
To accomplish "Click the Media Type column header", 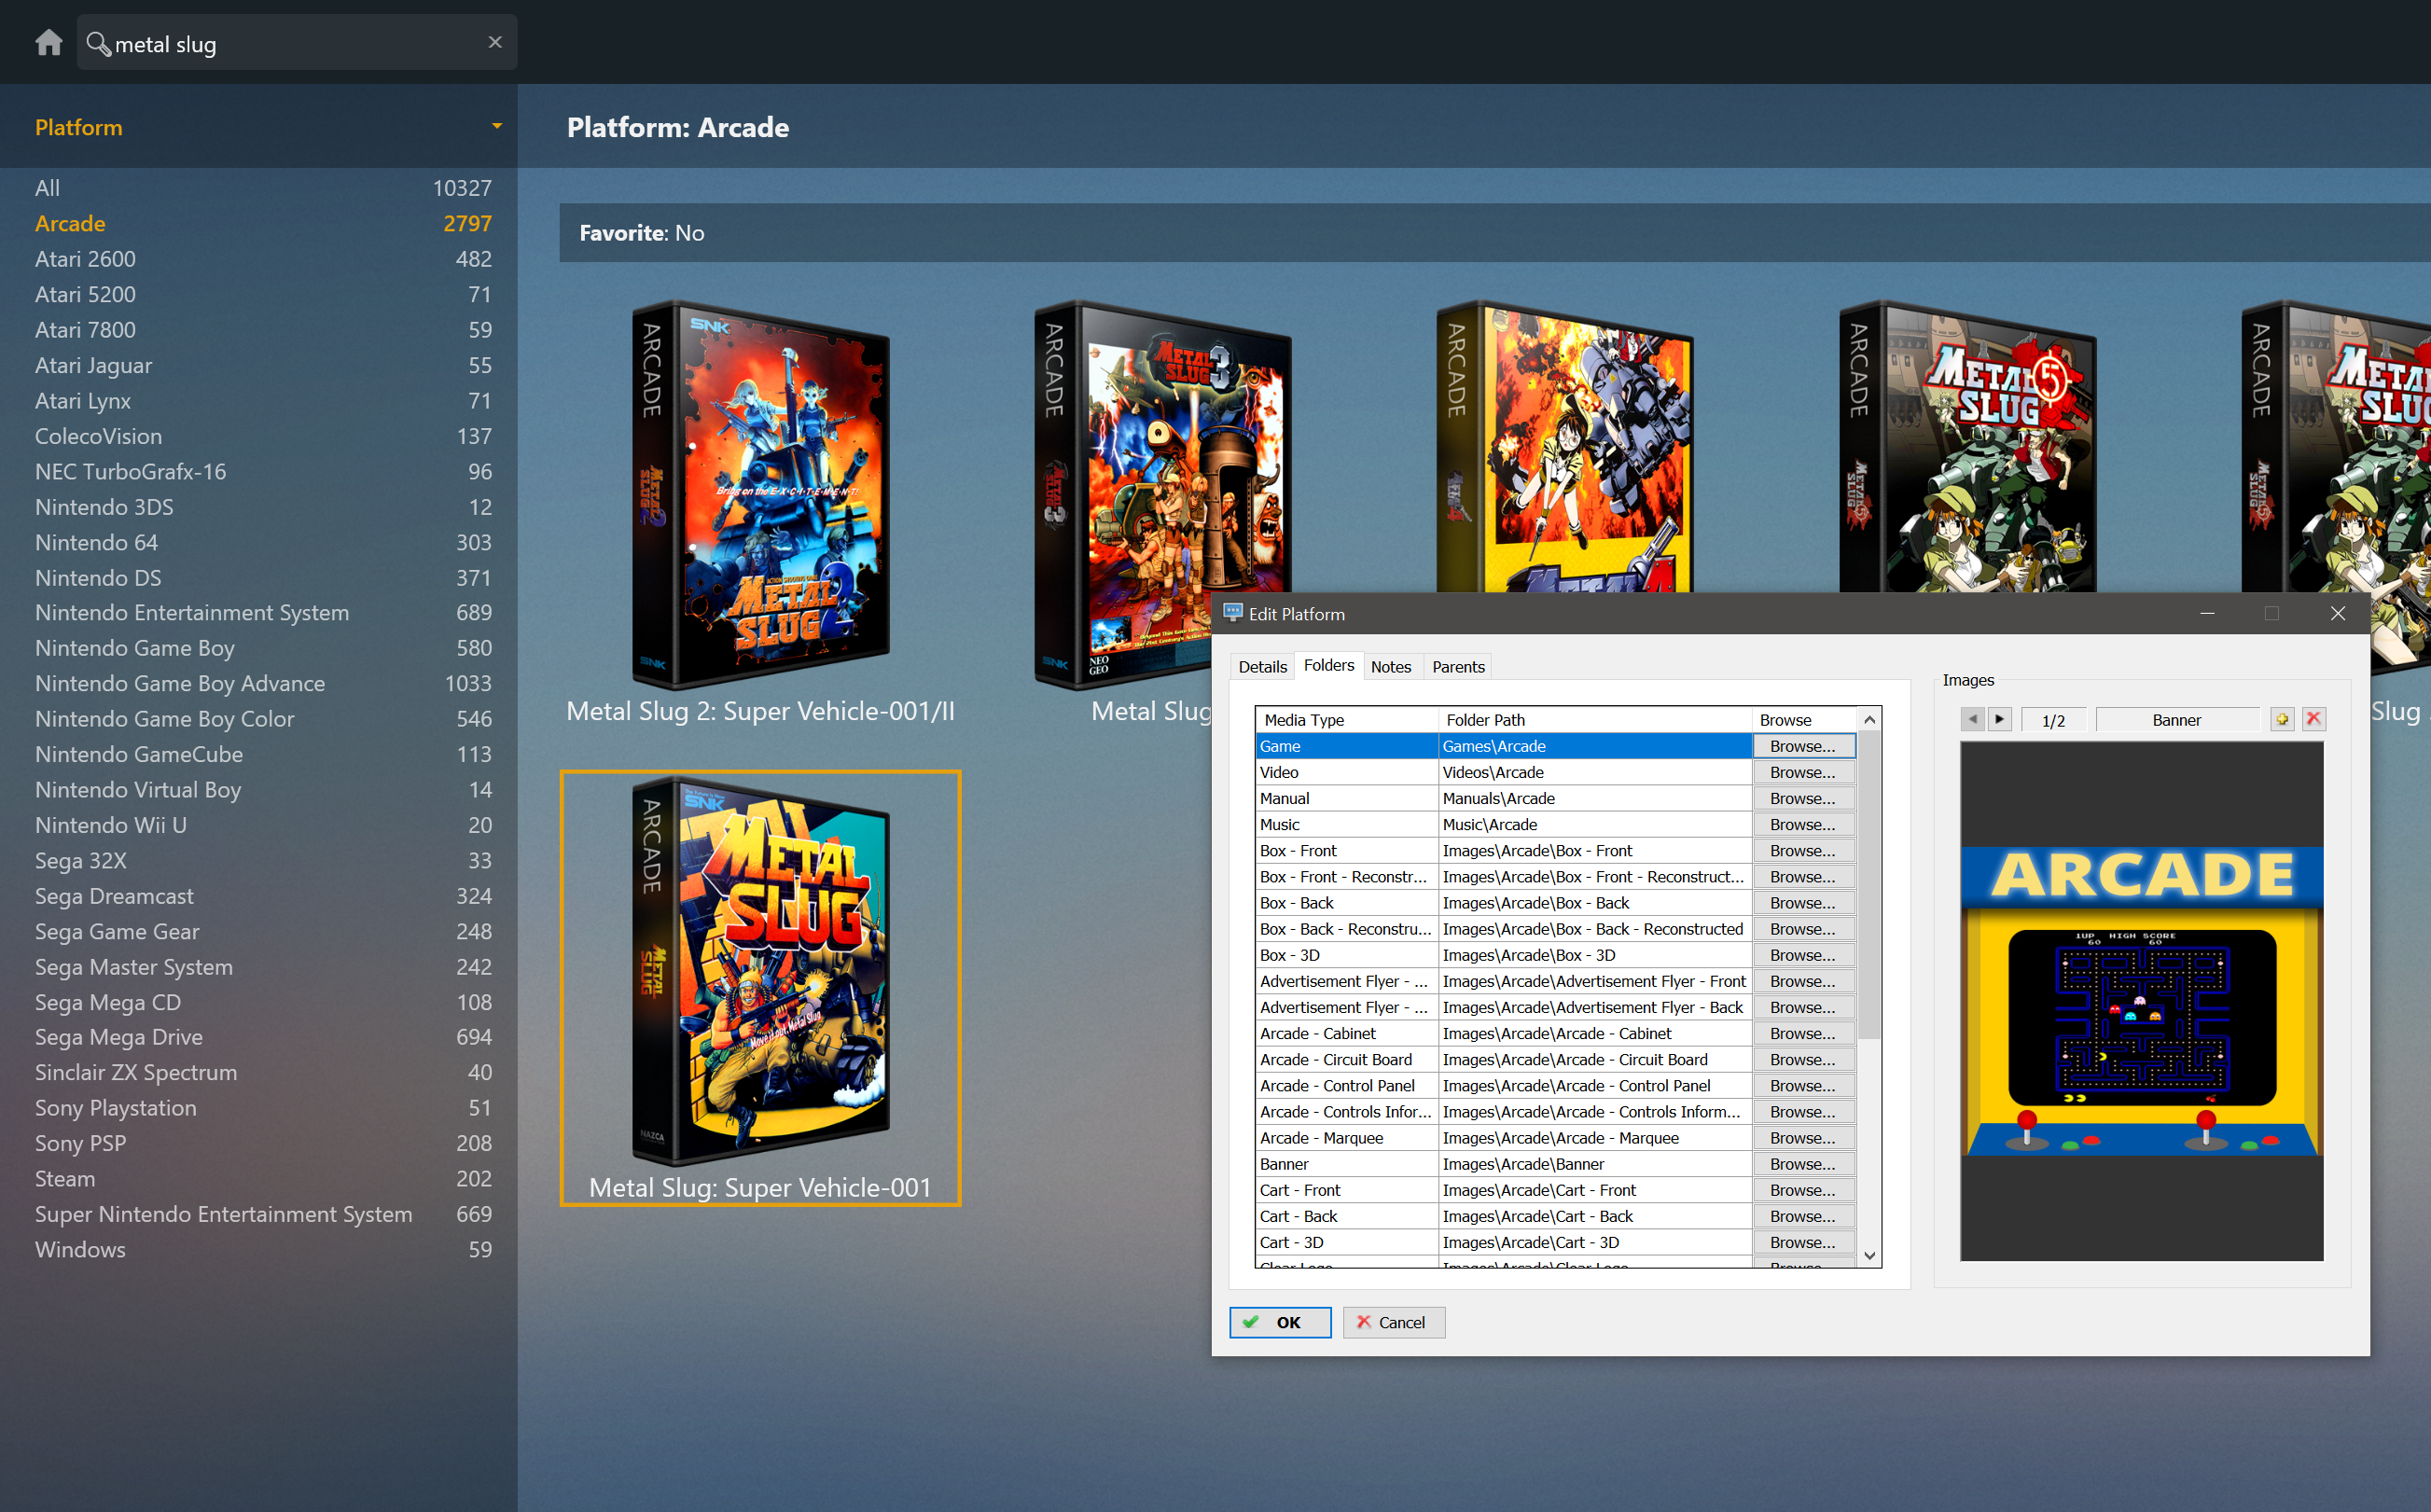I will point(1346,720).
